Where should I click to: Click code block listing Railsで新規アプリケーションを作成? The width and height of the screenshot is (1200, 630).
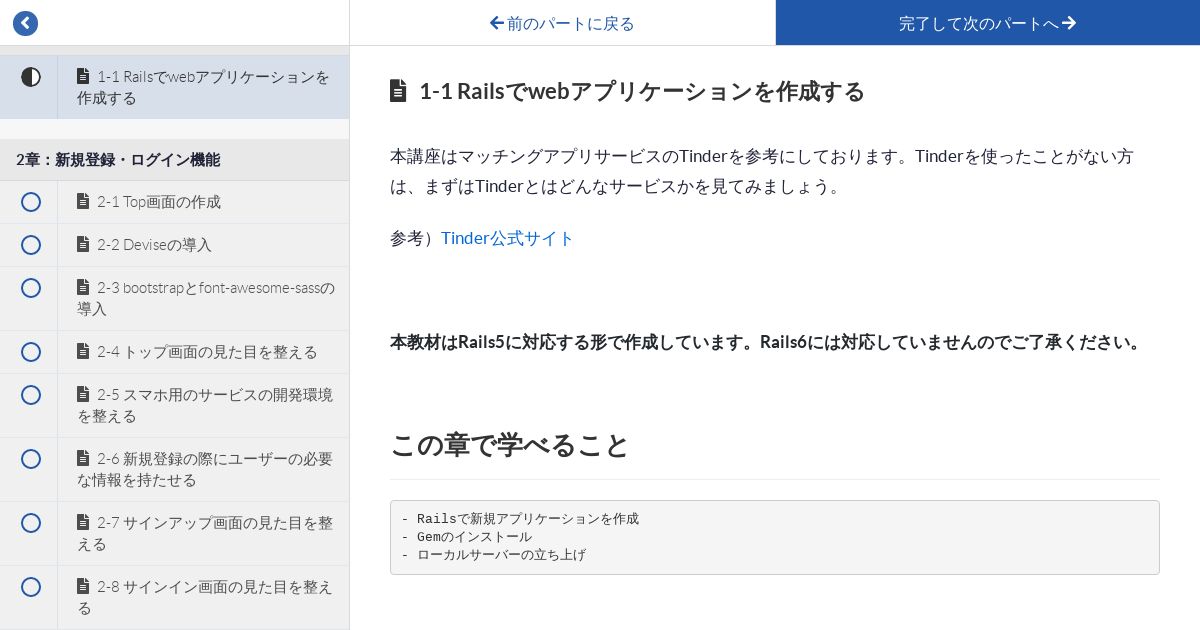pyautogui.click(x=775, y=537)
